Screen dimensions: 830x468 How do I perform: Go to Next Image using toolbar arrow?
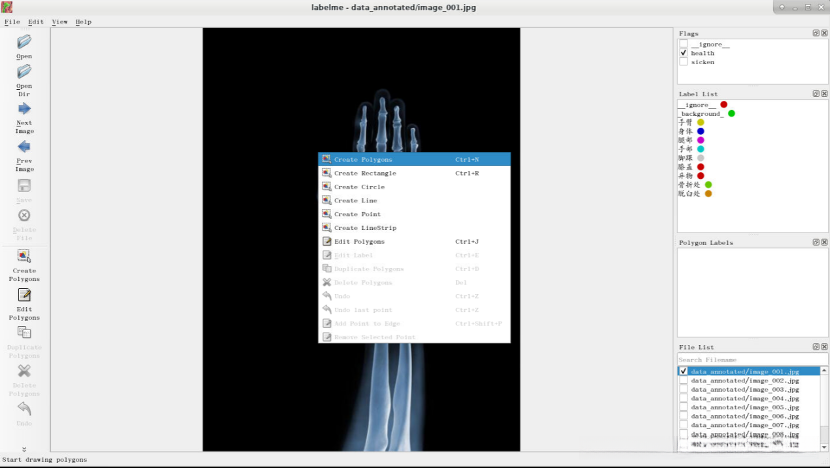(x=24, y=109)
